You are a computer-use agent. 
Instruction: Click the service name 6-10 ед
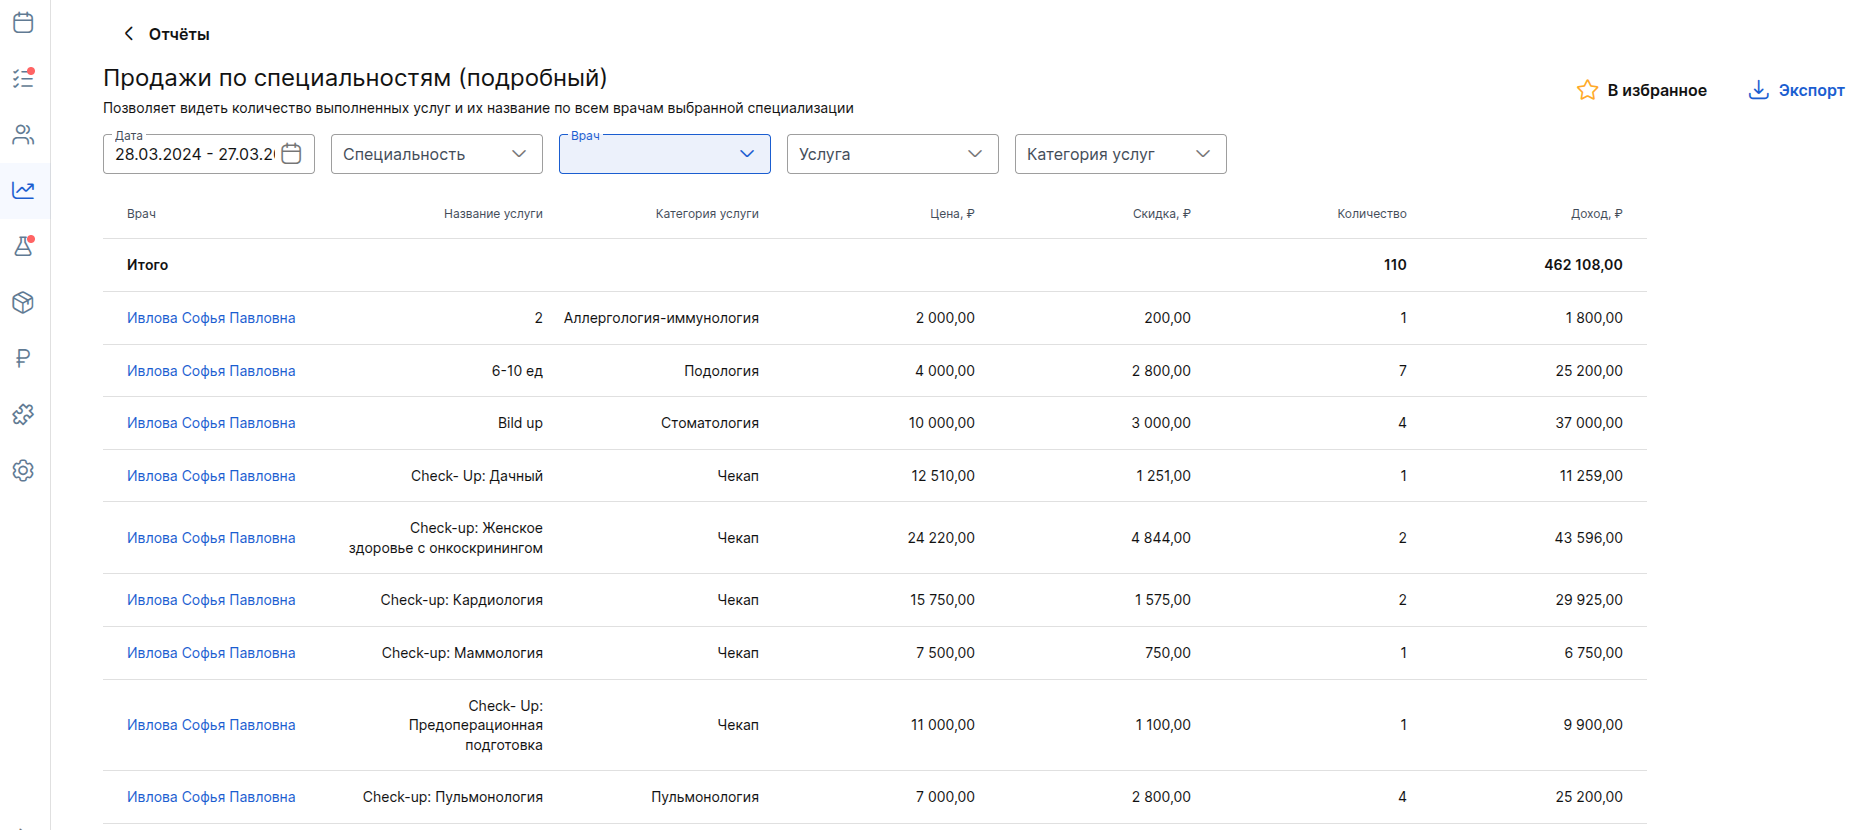click(x=517, y=371)
